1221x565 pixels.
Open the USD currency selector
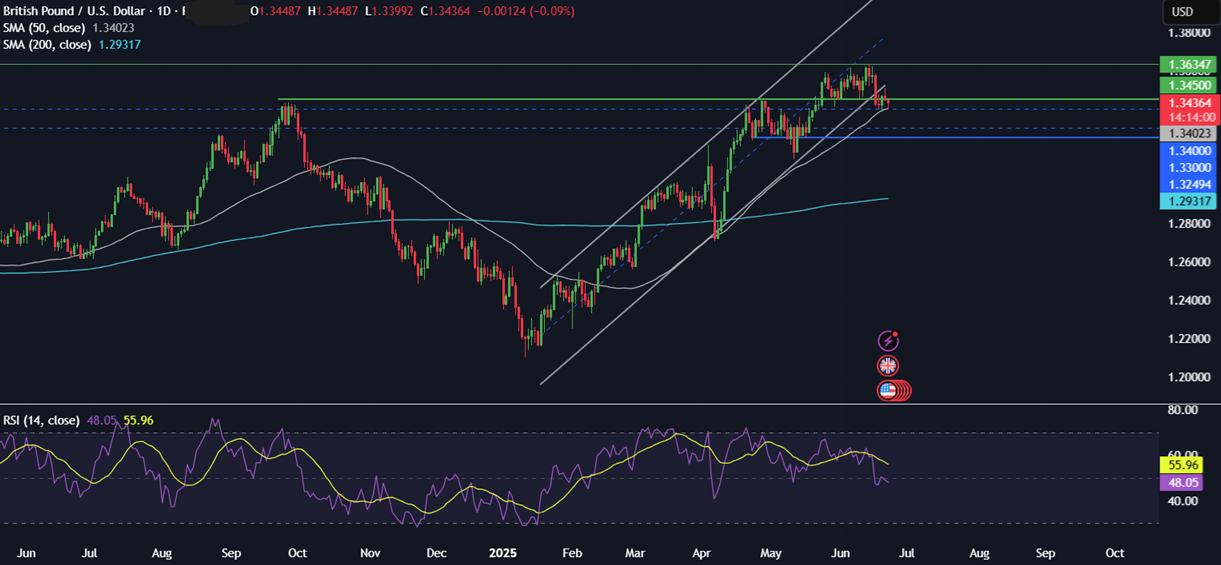1183,12
